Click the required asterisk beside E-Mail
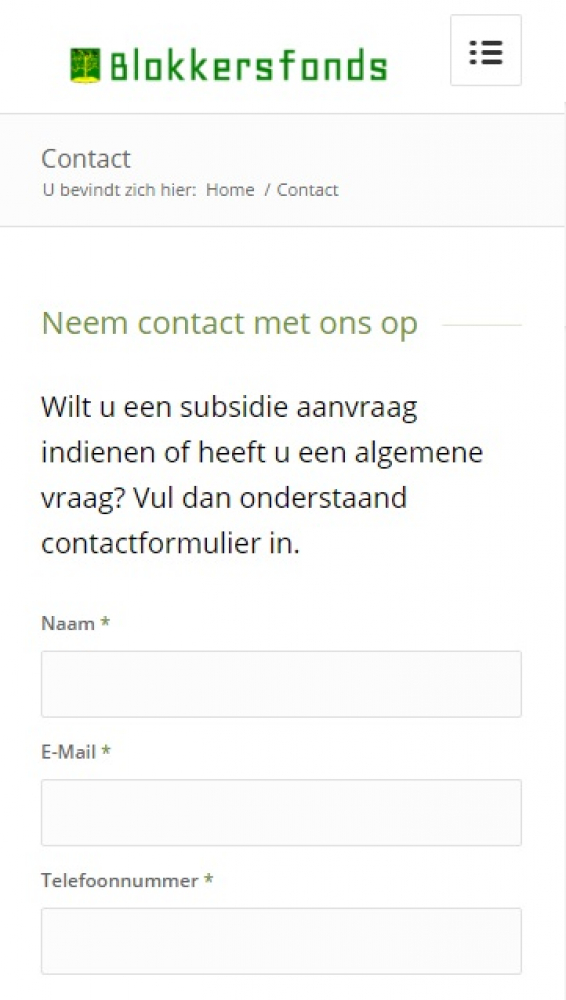 pyautogui.click(x=106, y=752)
